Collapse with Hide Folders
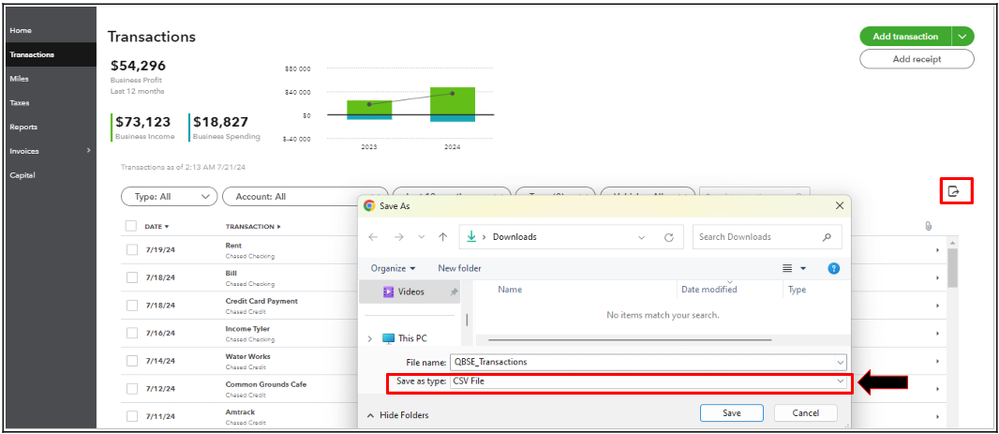This screenshot has width=999, height=434. (398, 415)
